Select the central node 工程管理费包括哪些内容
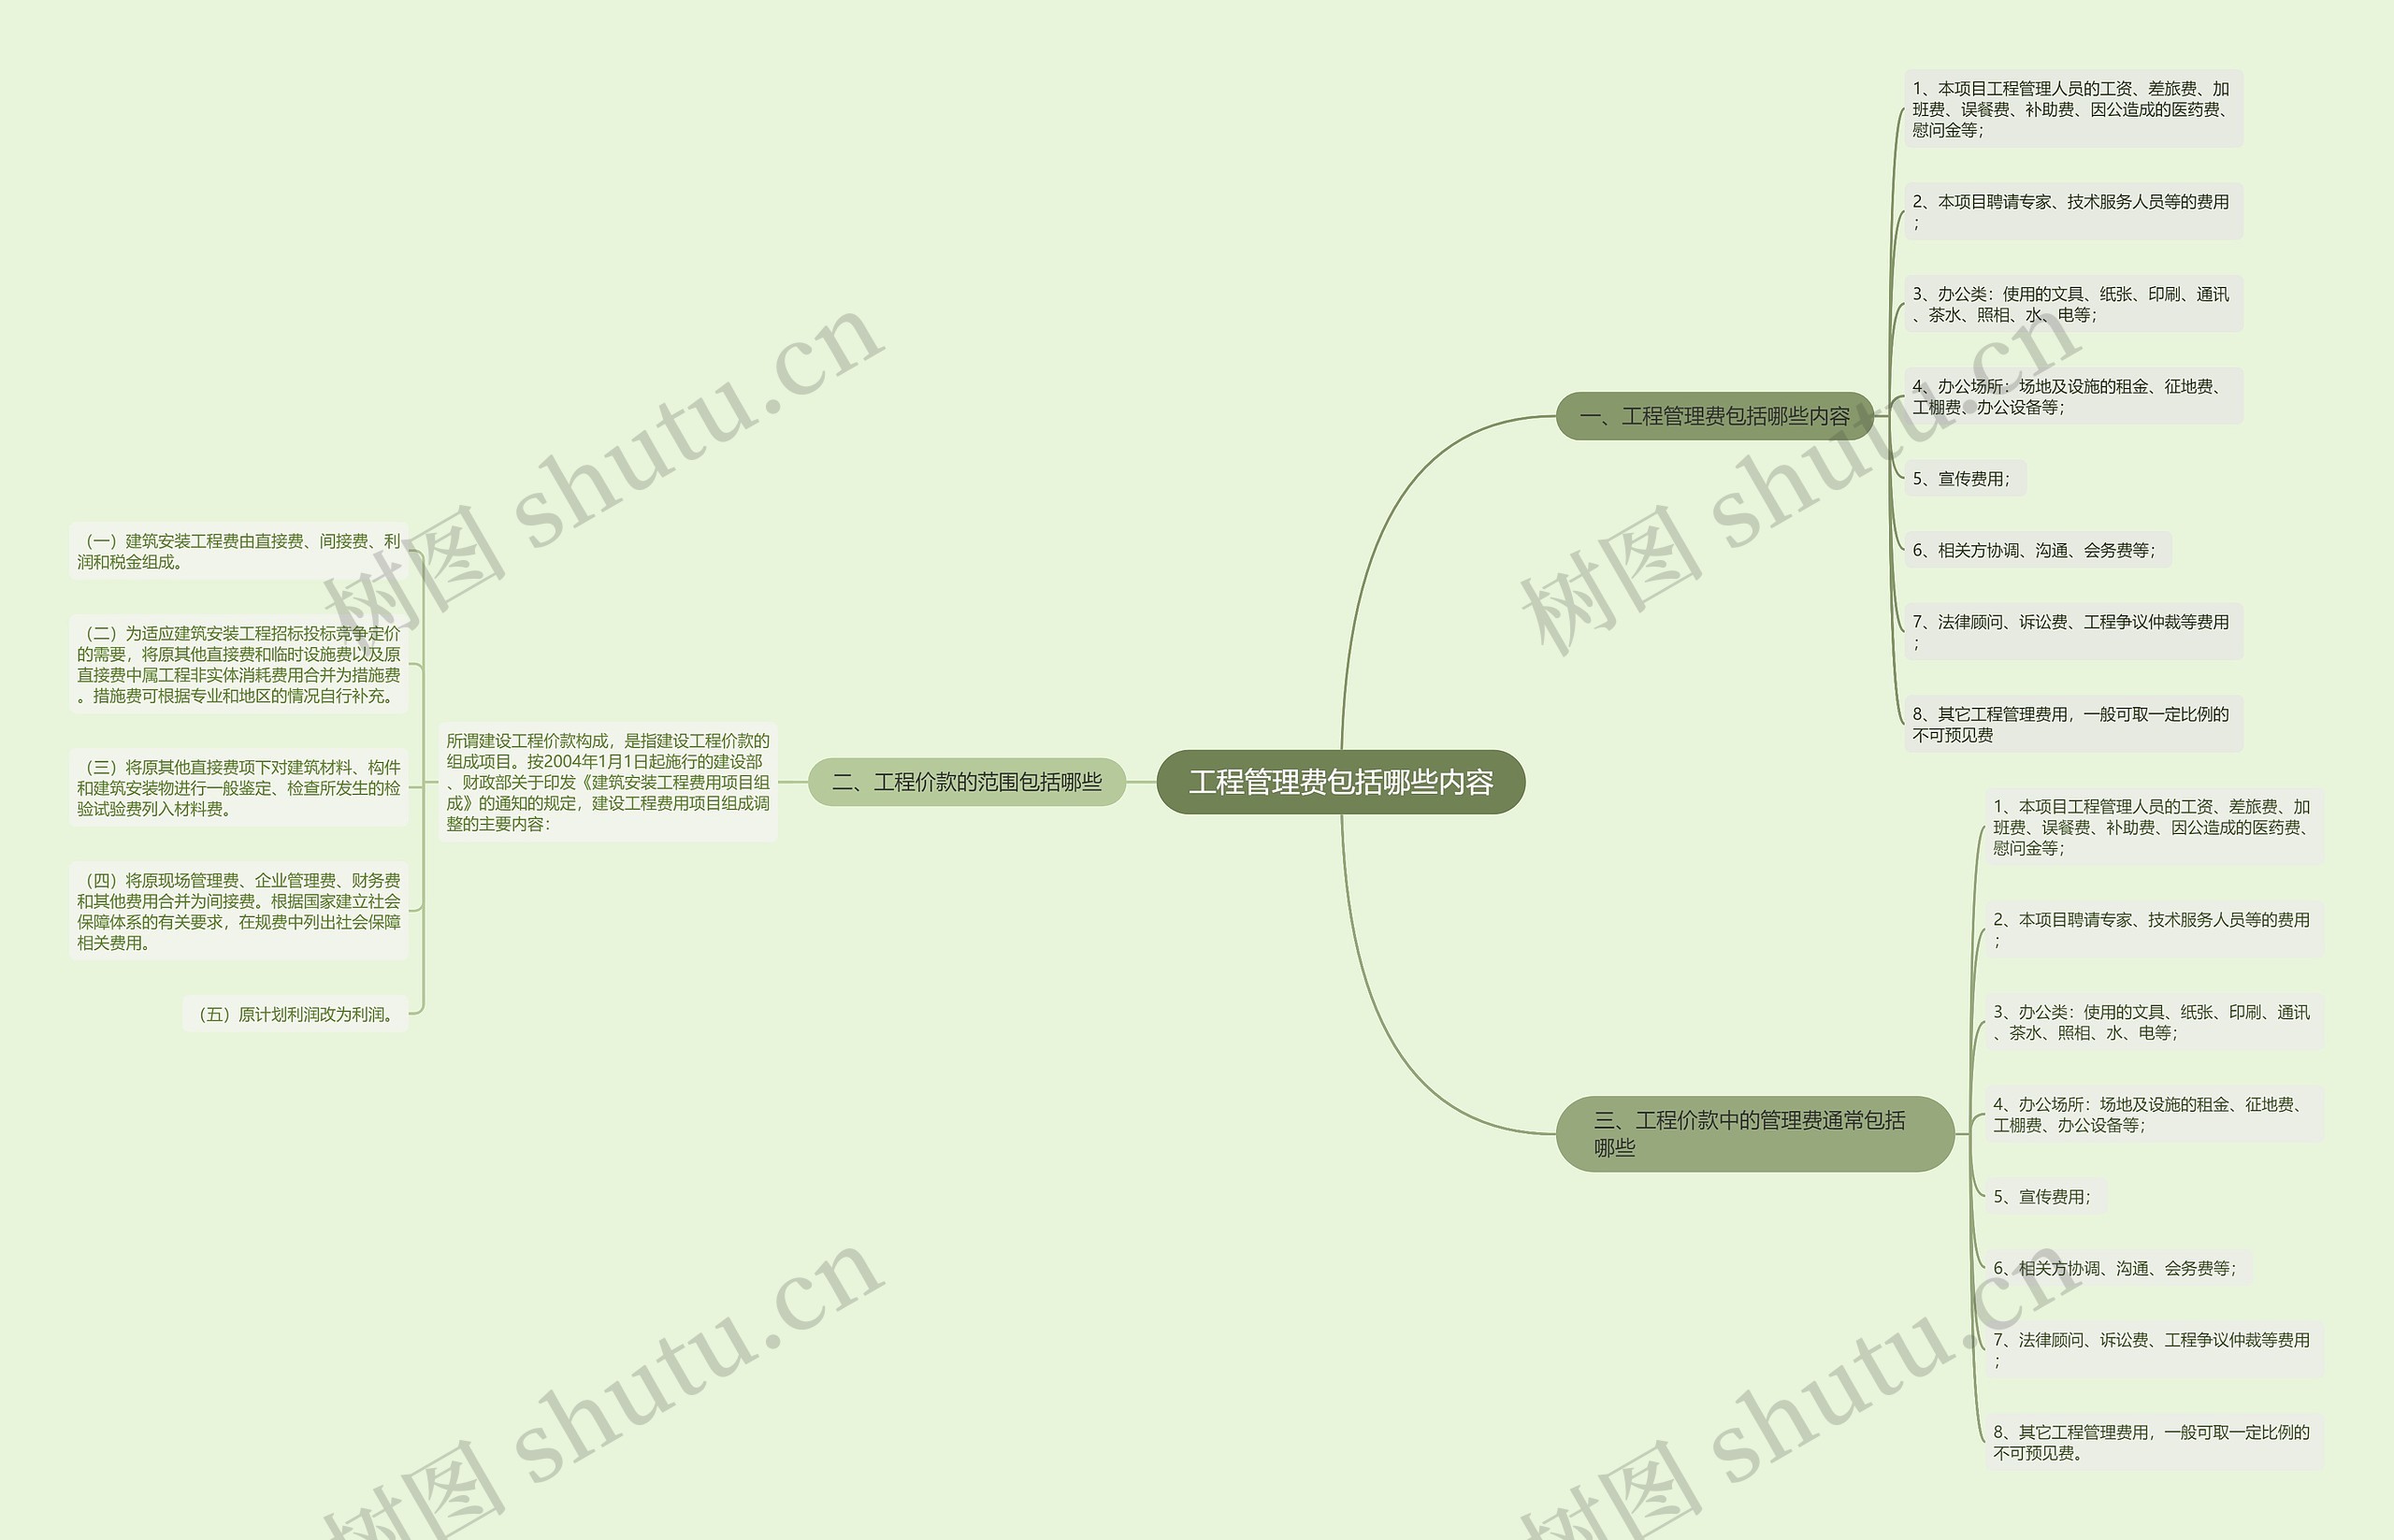 tap(1340, 782)
